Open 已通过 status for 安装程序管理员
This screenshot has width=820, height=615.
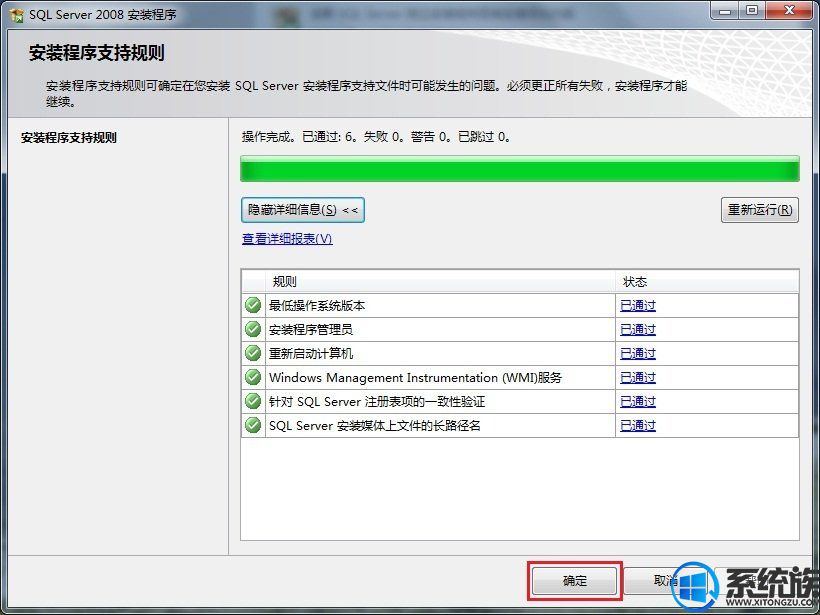tap(637, 329)
